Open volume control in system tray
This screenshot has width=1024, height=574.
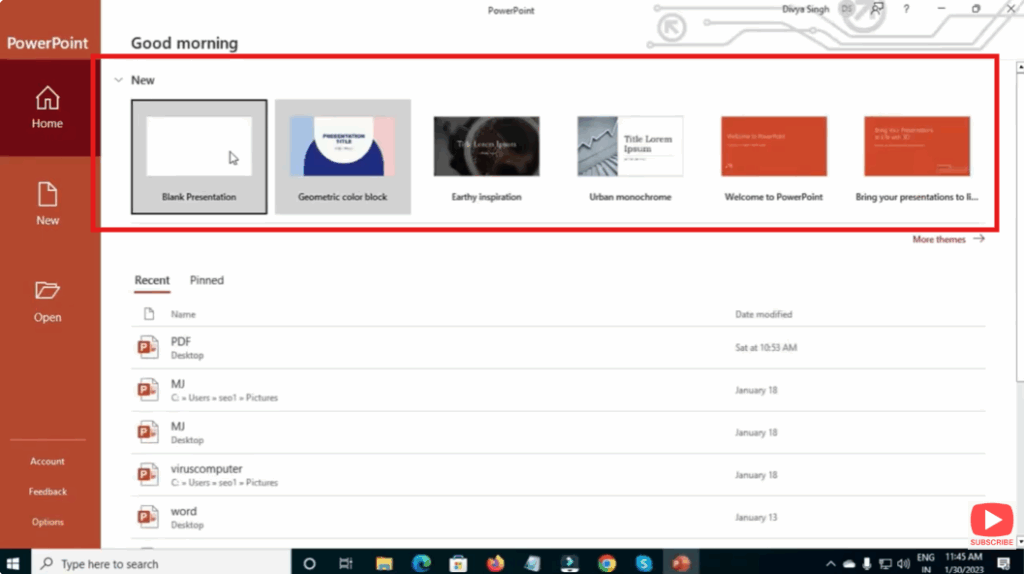tap(904, 564)
